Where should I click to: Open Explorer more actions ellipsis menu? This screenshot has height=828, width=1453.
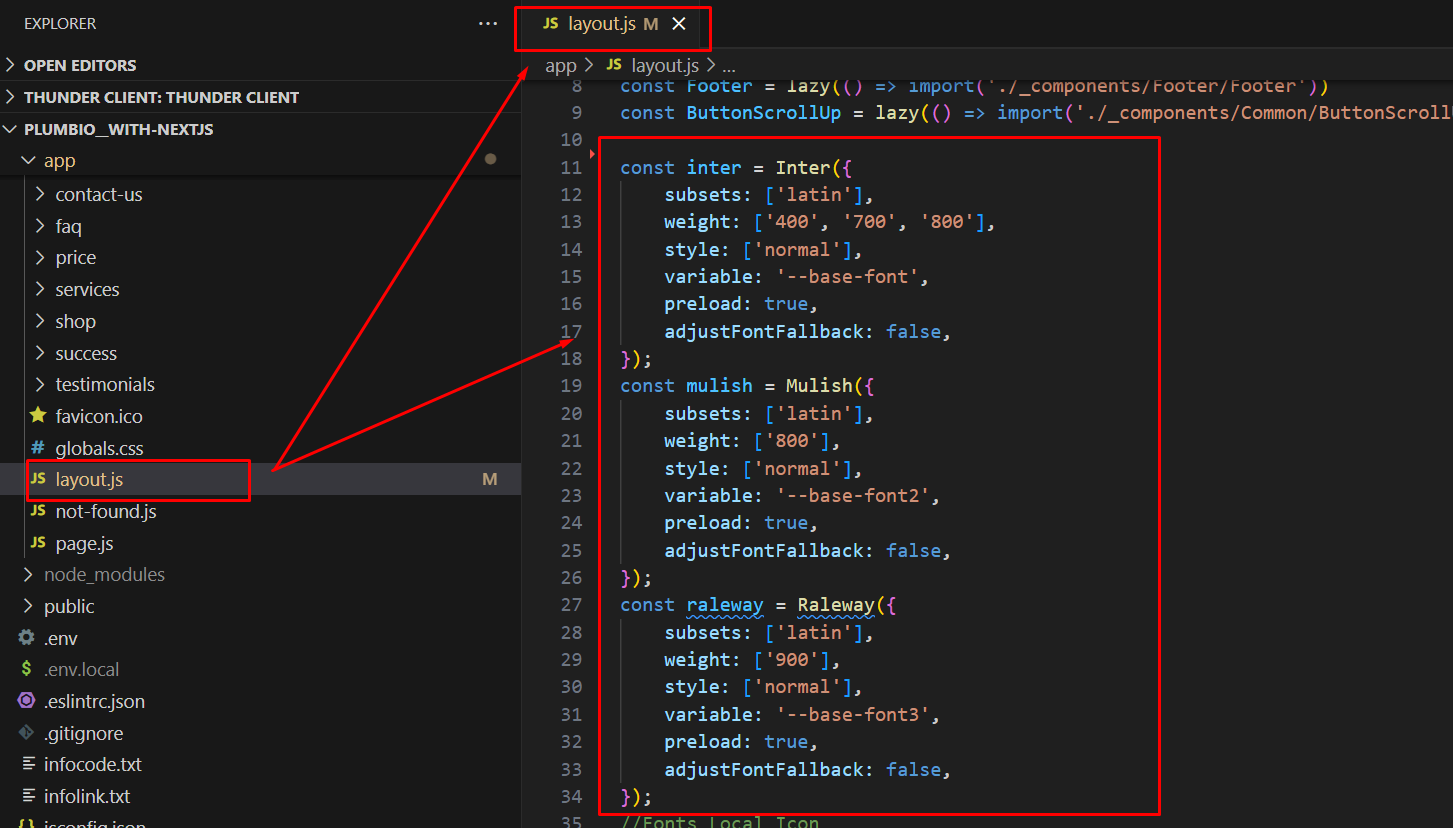coord(488,23)
